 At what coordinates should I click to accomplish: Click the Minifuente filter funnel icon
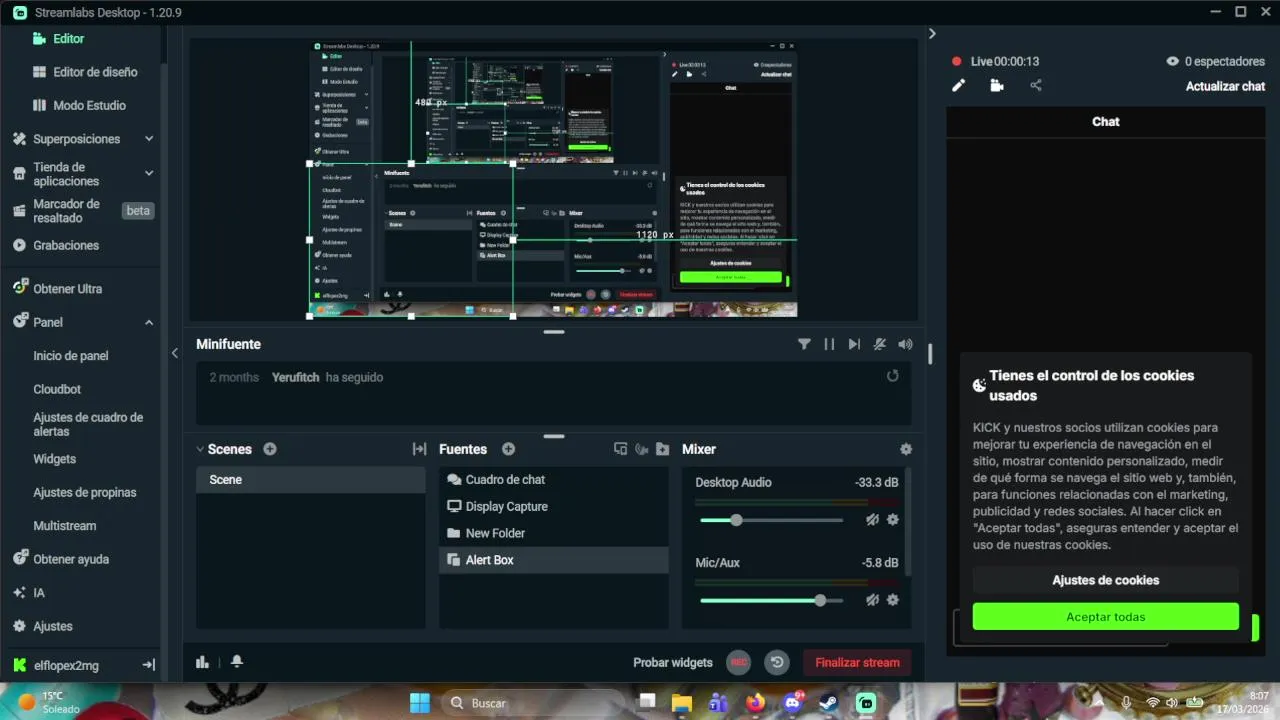tap(804, 344)
